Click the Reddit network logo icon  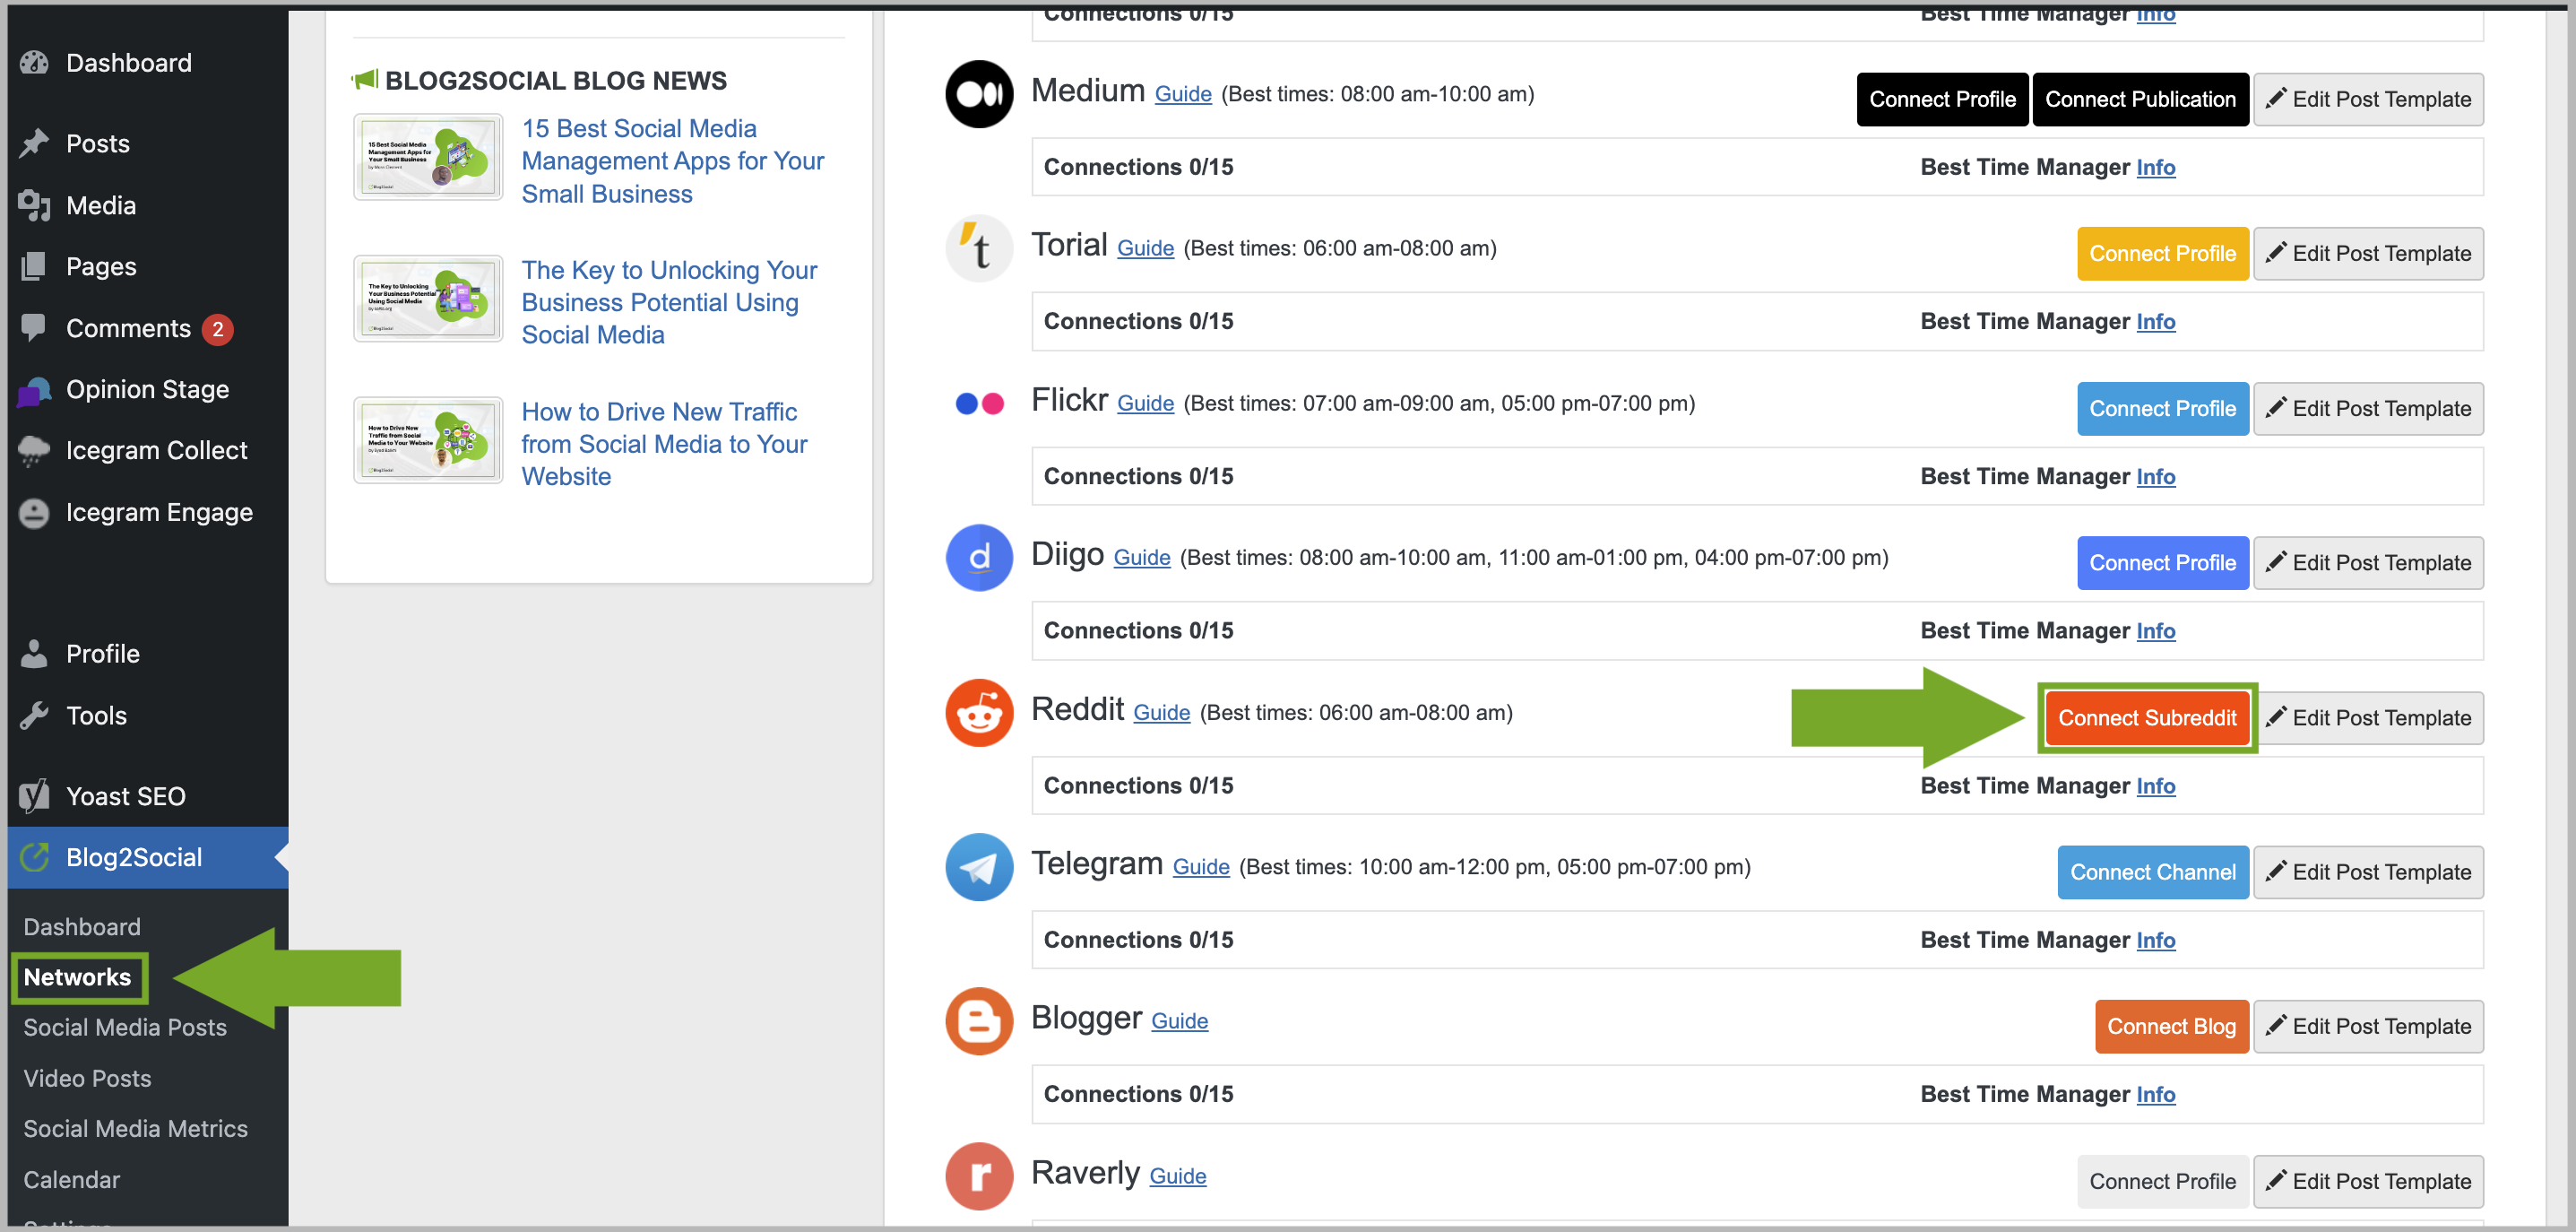979,713
